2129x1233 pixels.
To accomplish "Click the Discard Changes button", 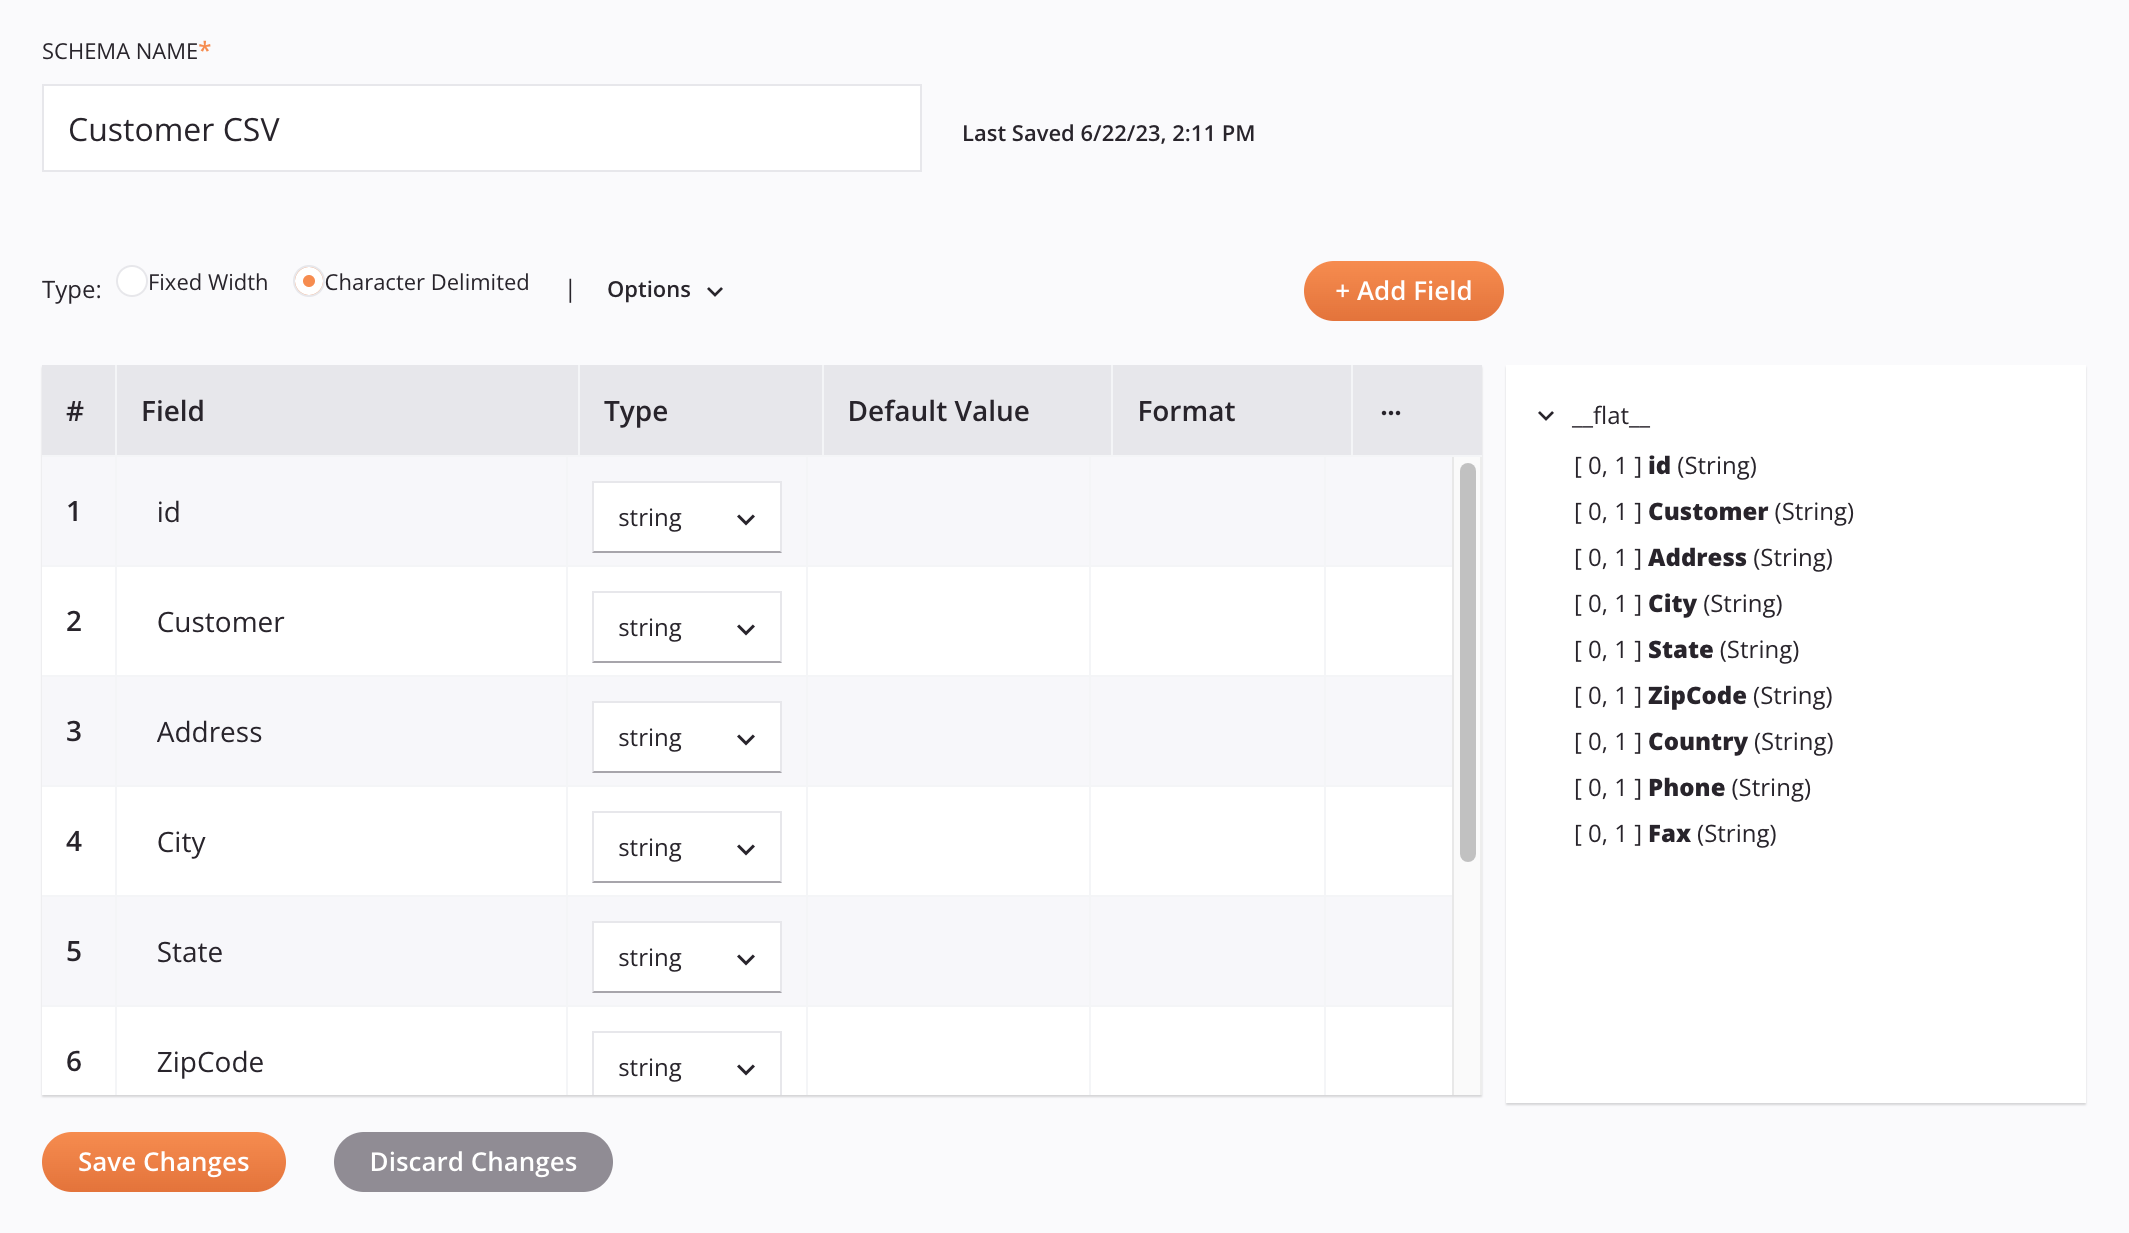I will (472, 1161).
